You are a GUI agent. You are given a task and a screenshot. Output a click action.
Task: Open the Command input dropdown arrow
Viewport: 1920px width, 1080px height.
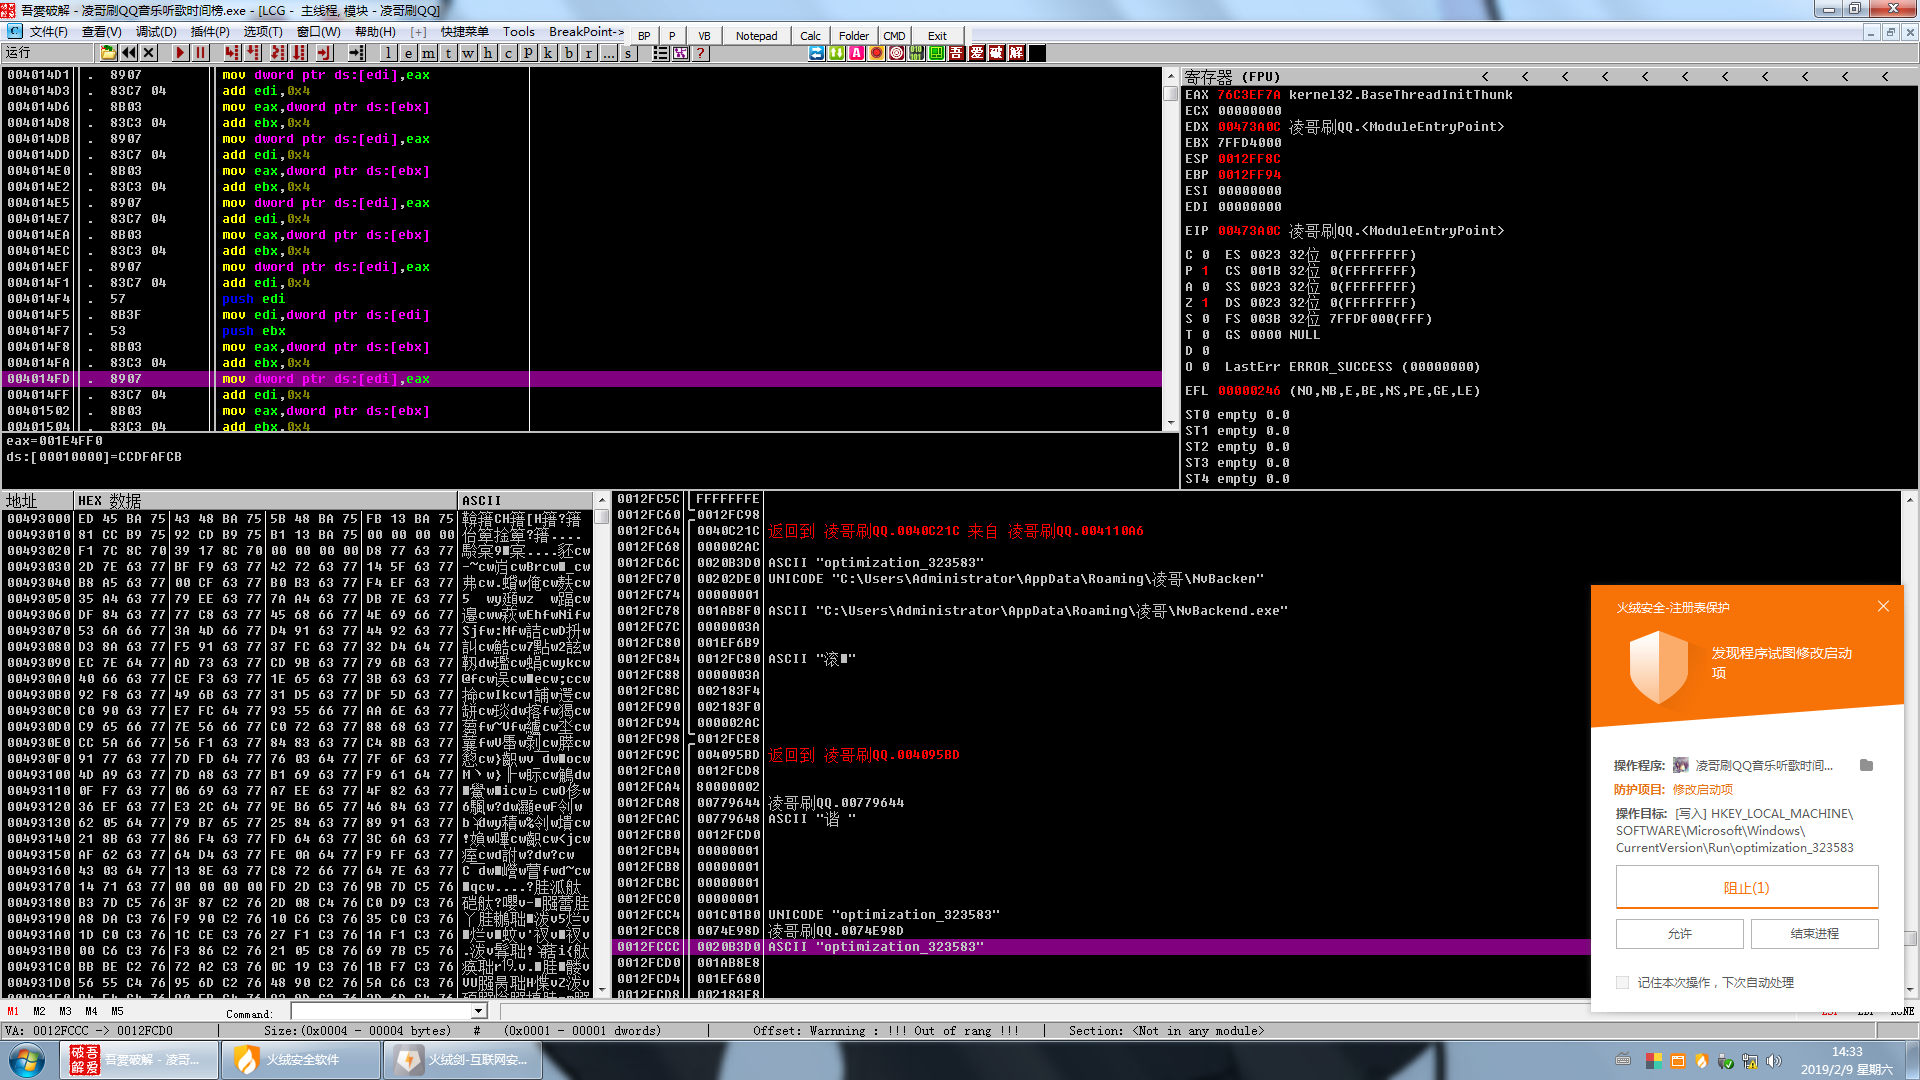pos(478,1012)
